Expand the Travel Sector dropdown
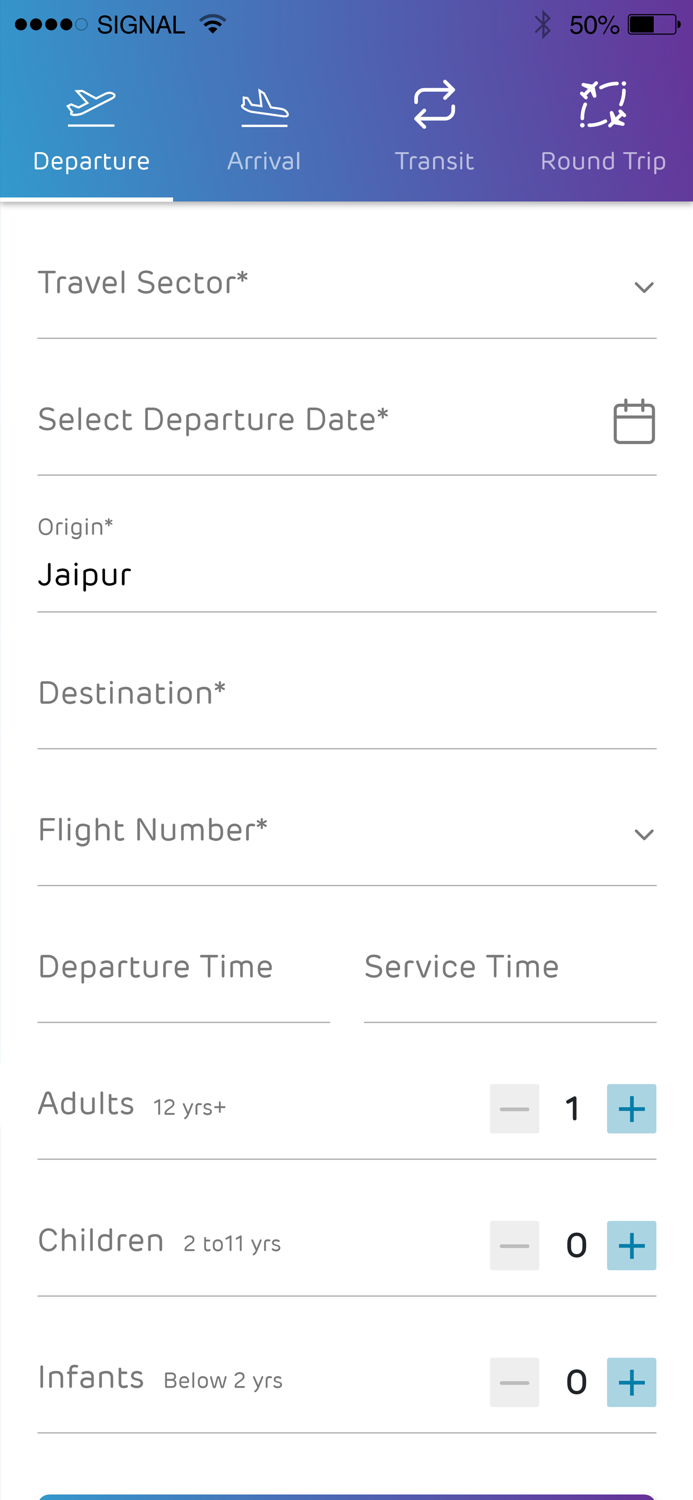 click(643, 287)
